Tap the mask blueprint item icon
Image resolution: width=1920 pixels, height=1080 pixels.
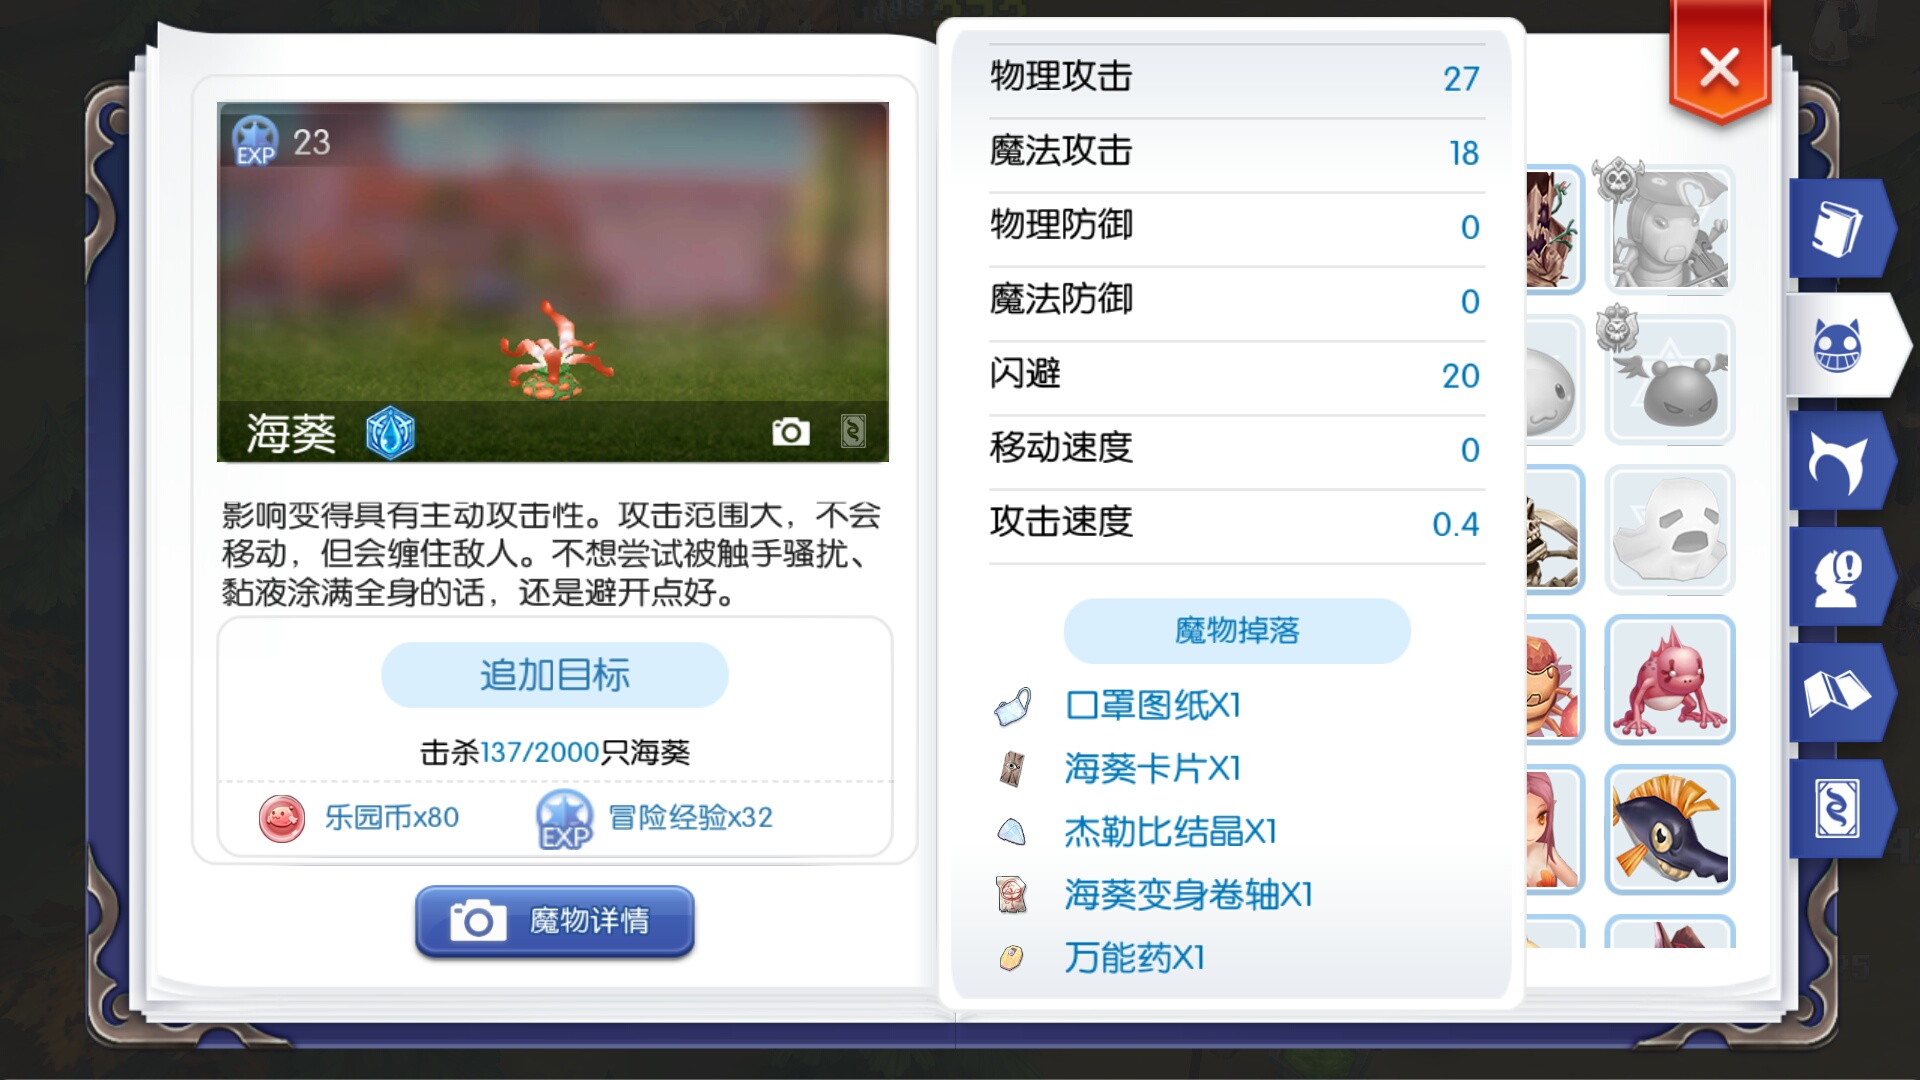pos(1012,706)
